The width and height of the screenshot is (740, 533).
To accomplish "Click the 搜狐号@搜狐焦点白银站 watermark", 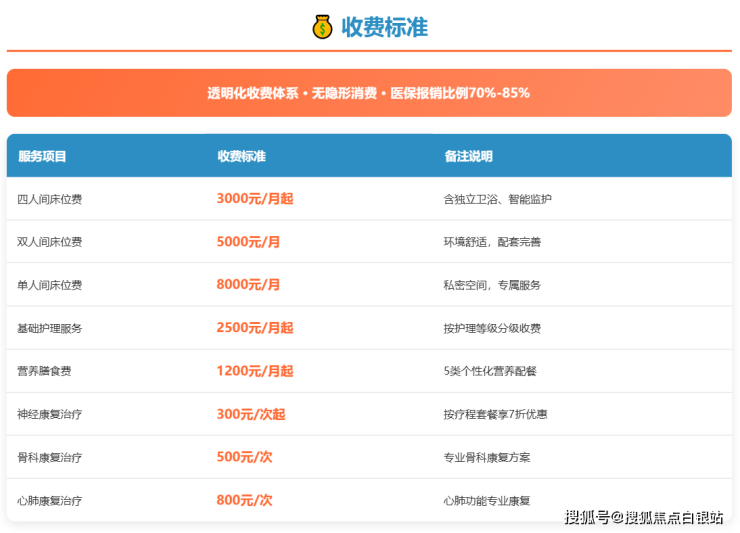I will click(644, 517).
